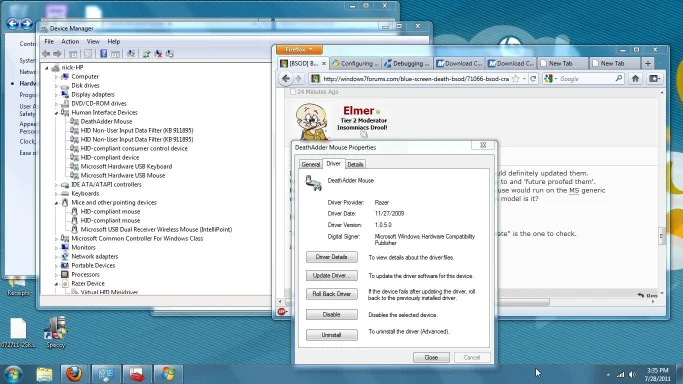Click the Uninstall button in properties
Image resolution: width=683 pixels, height=384 pixels.
[331, 335]
